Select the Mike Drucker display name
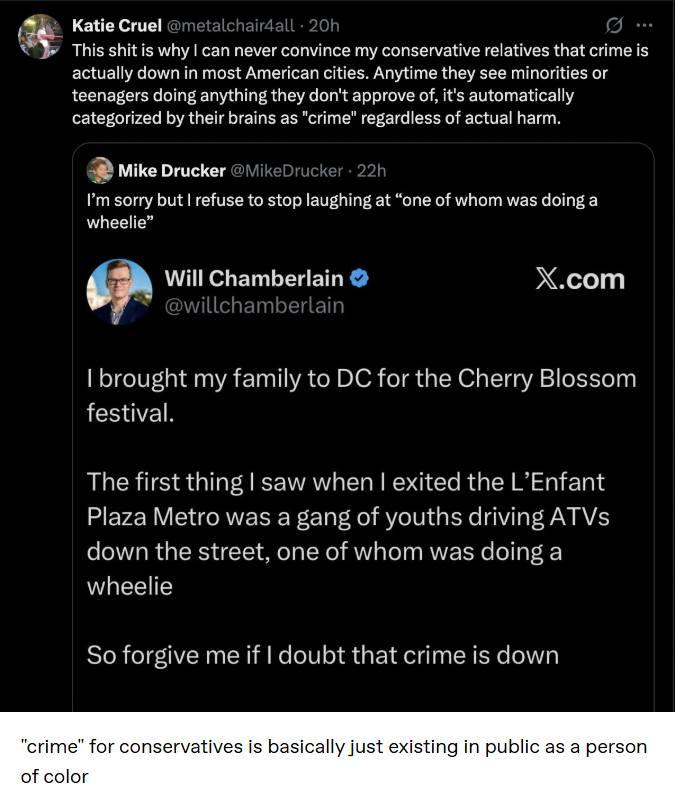Screen dimensions: 675x810 coord(172,171)
